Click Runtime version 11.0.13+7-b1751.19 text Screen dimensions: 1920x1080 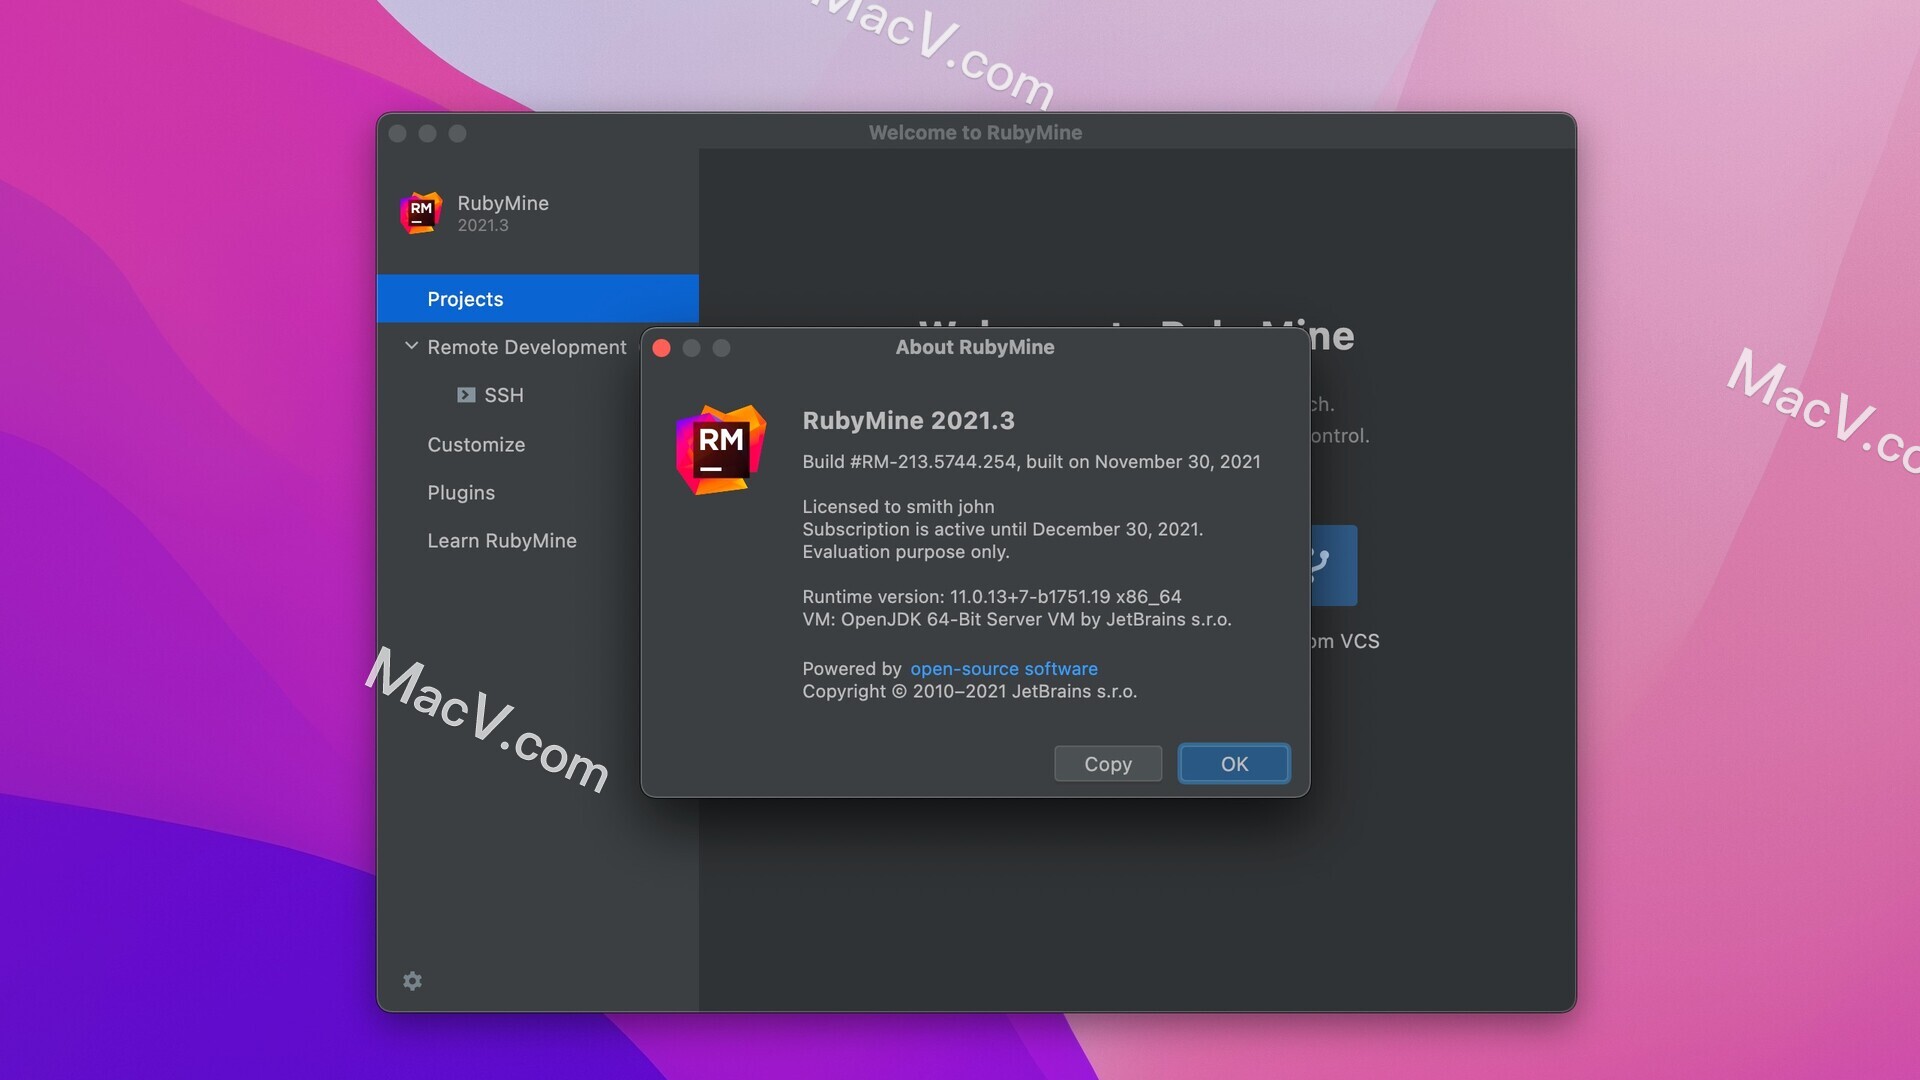991,597
